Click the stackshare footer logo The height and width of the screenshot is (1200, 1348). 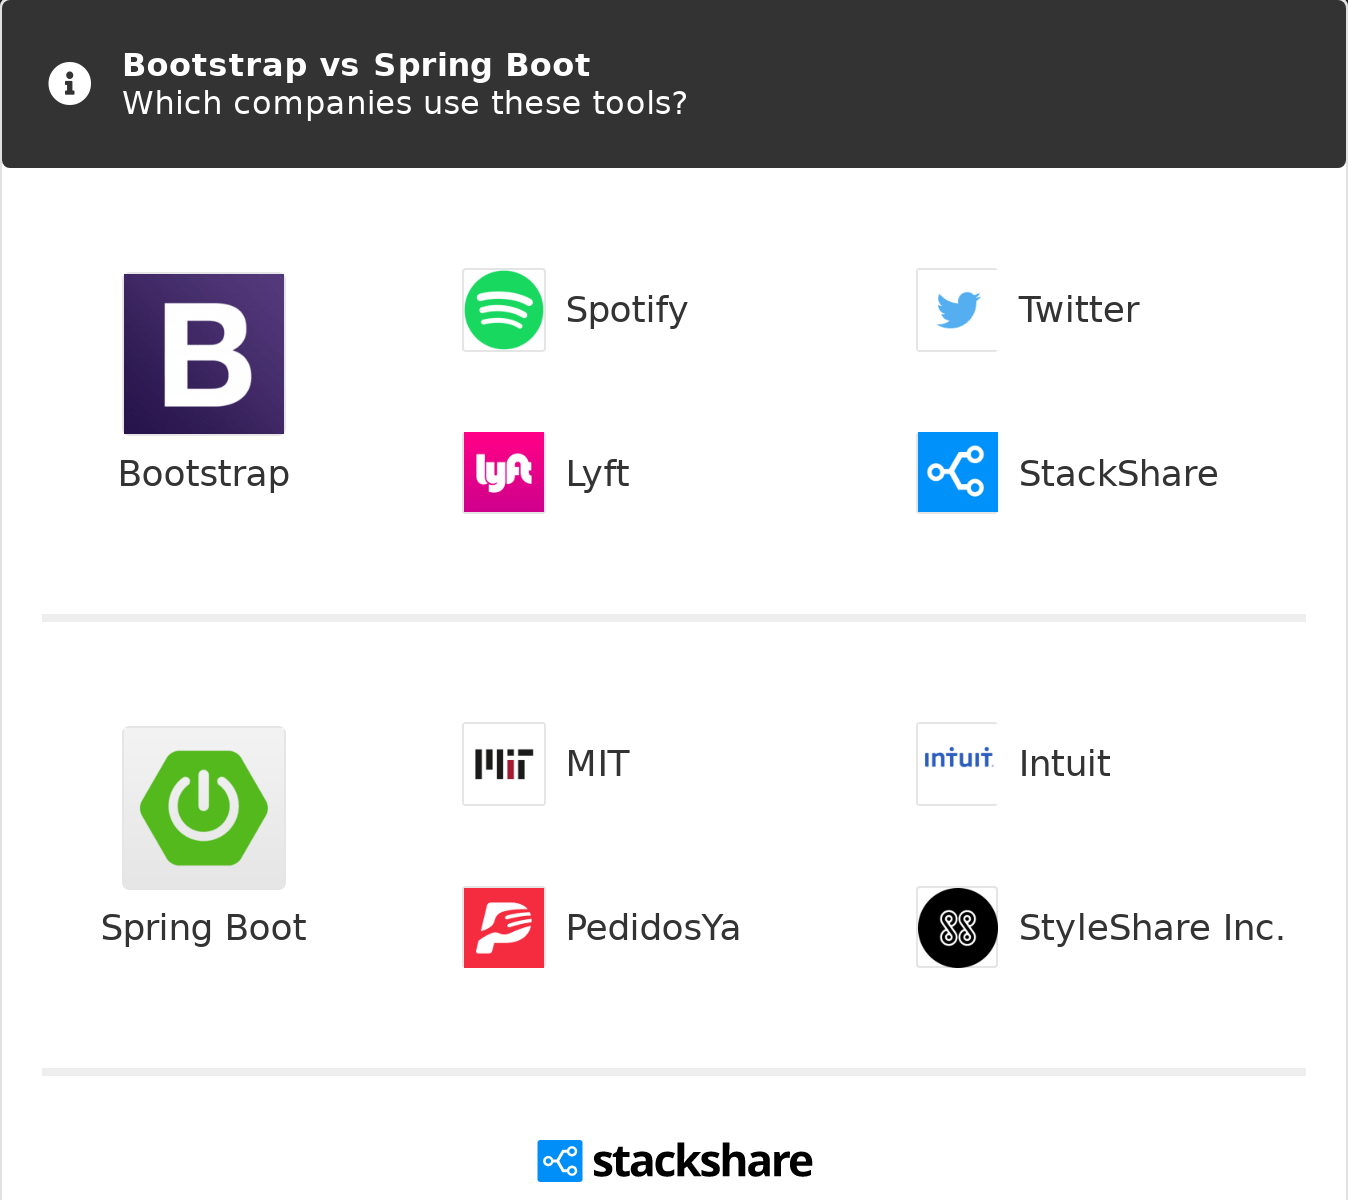tap(674, 1161)
